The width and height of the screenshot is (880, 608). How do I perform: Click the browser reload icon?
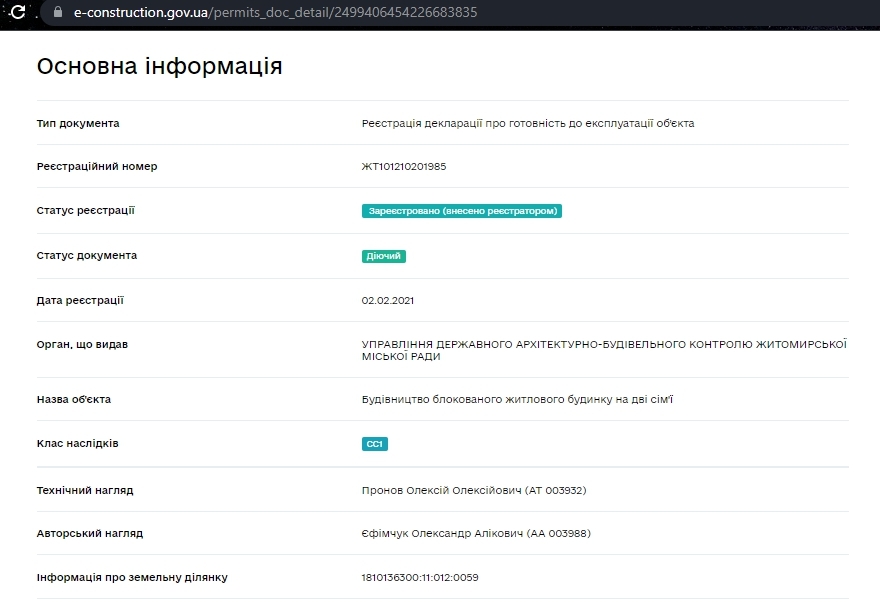[17, 12]
